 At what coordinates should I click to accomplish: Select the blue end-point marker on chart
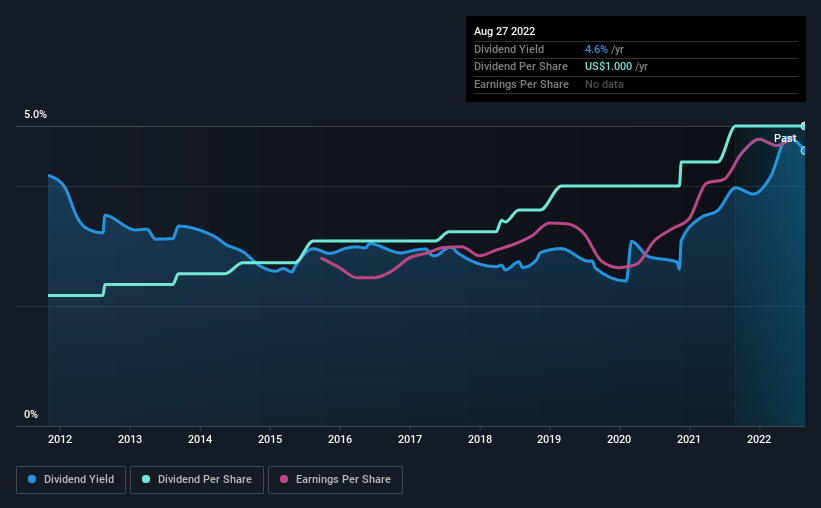[804, 151]
